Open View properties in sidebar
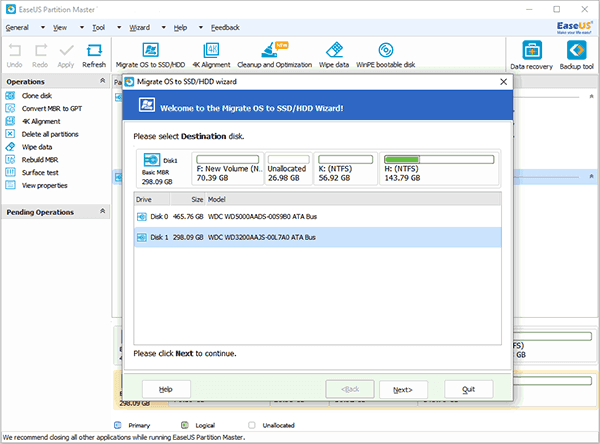This screenshot has width=600, height=444. click(x=44, y=186)
